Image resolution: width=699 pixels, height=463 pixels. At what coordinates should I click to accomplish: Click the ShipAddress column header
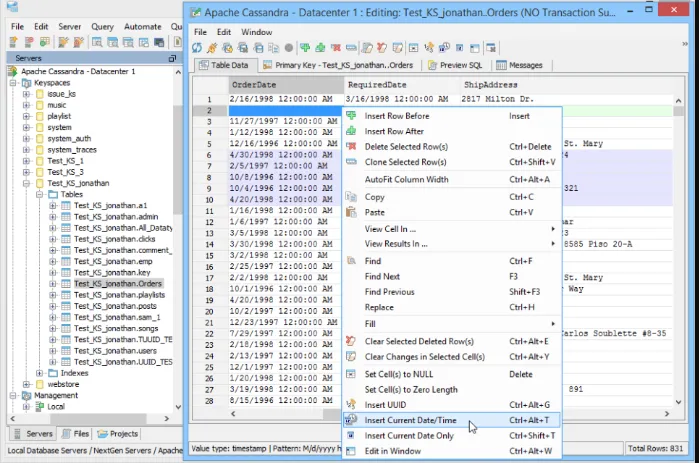[x=566, y=85]
